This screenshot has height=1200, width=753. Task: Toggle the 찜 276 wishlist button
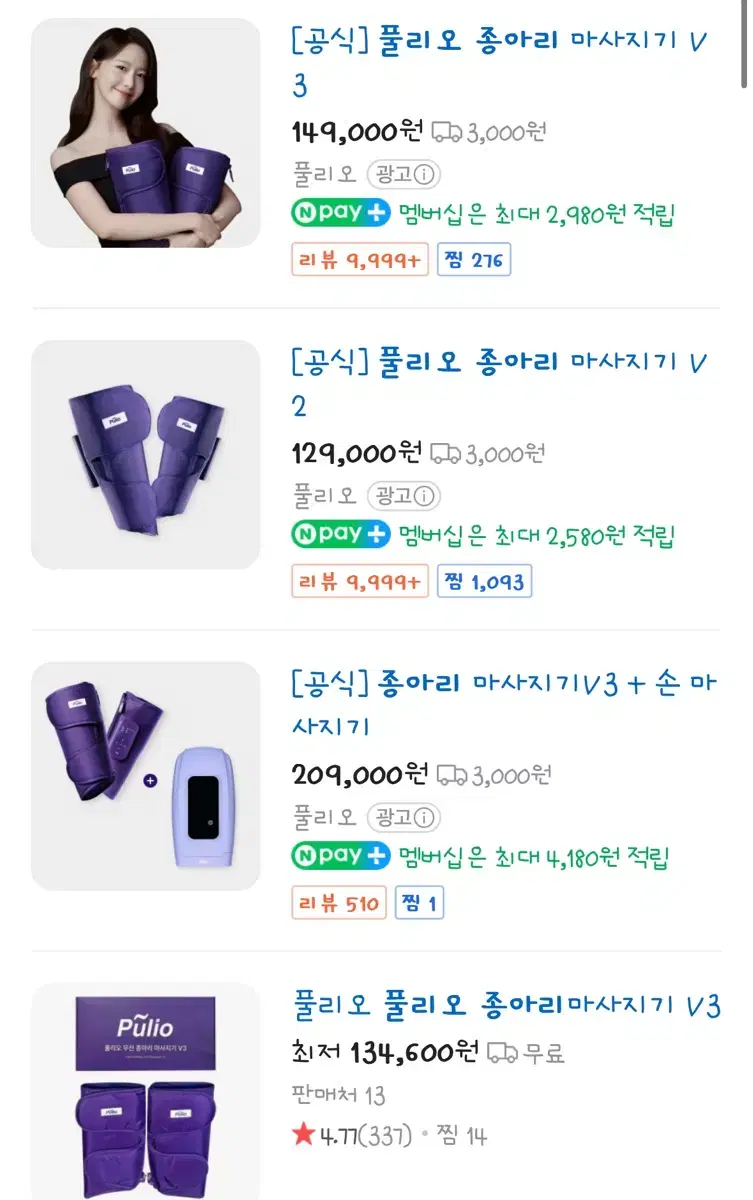474,261
